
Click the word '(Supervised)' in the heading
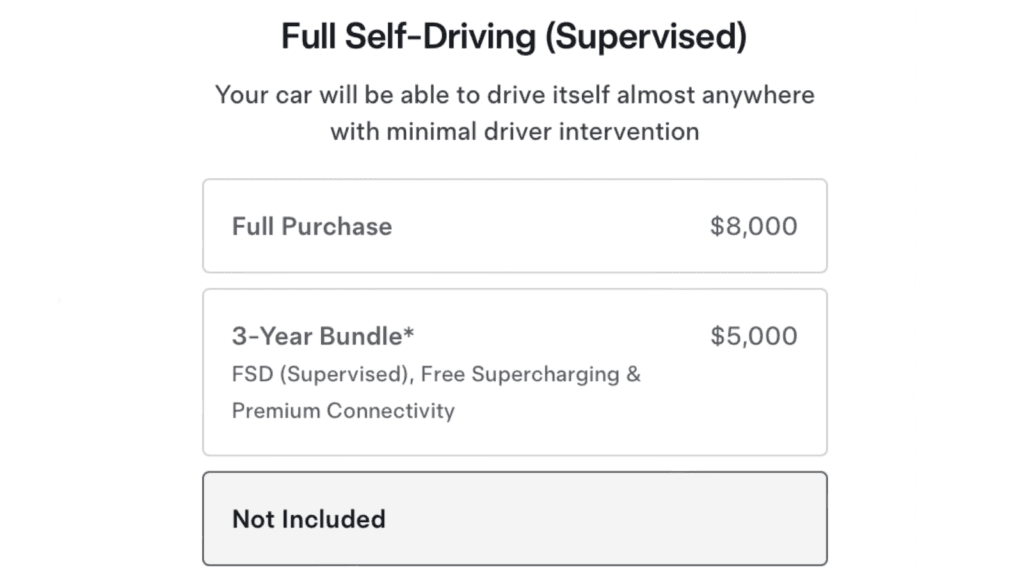pyautogui.click(x=649, y=38)
